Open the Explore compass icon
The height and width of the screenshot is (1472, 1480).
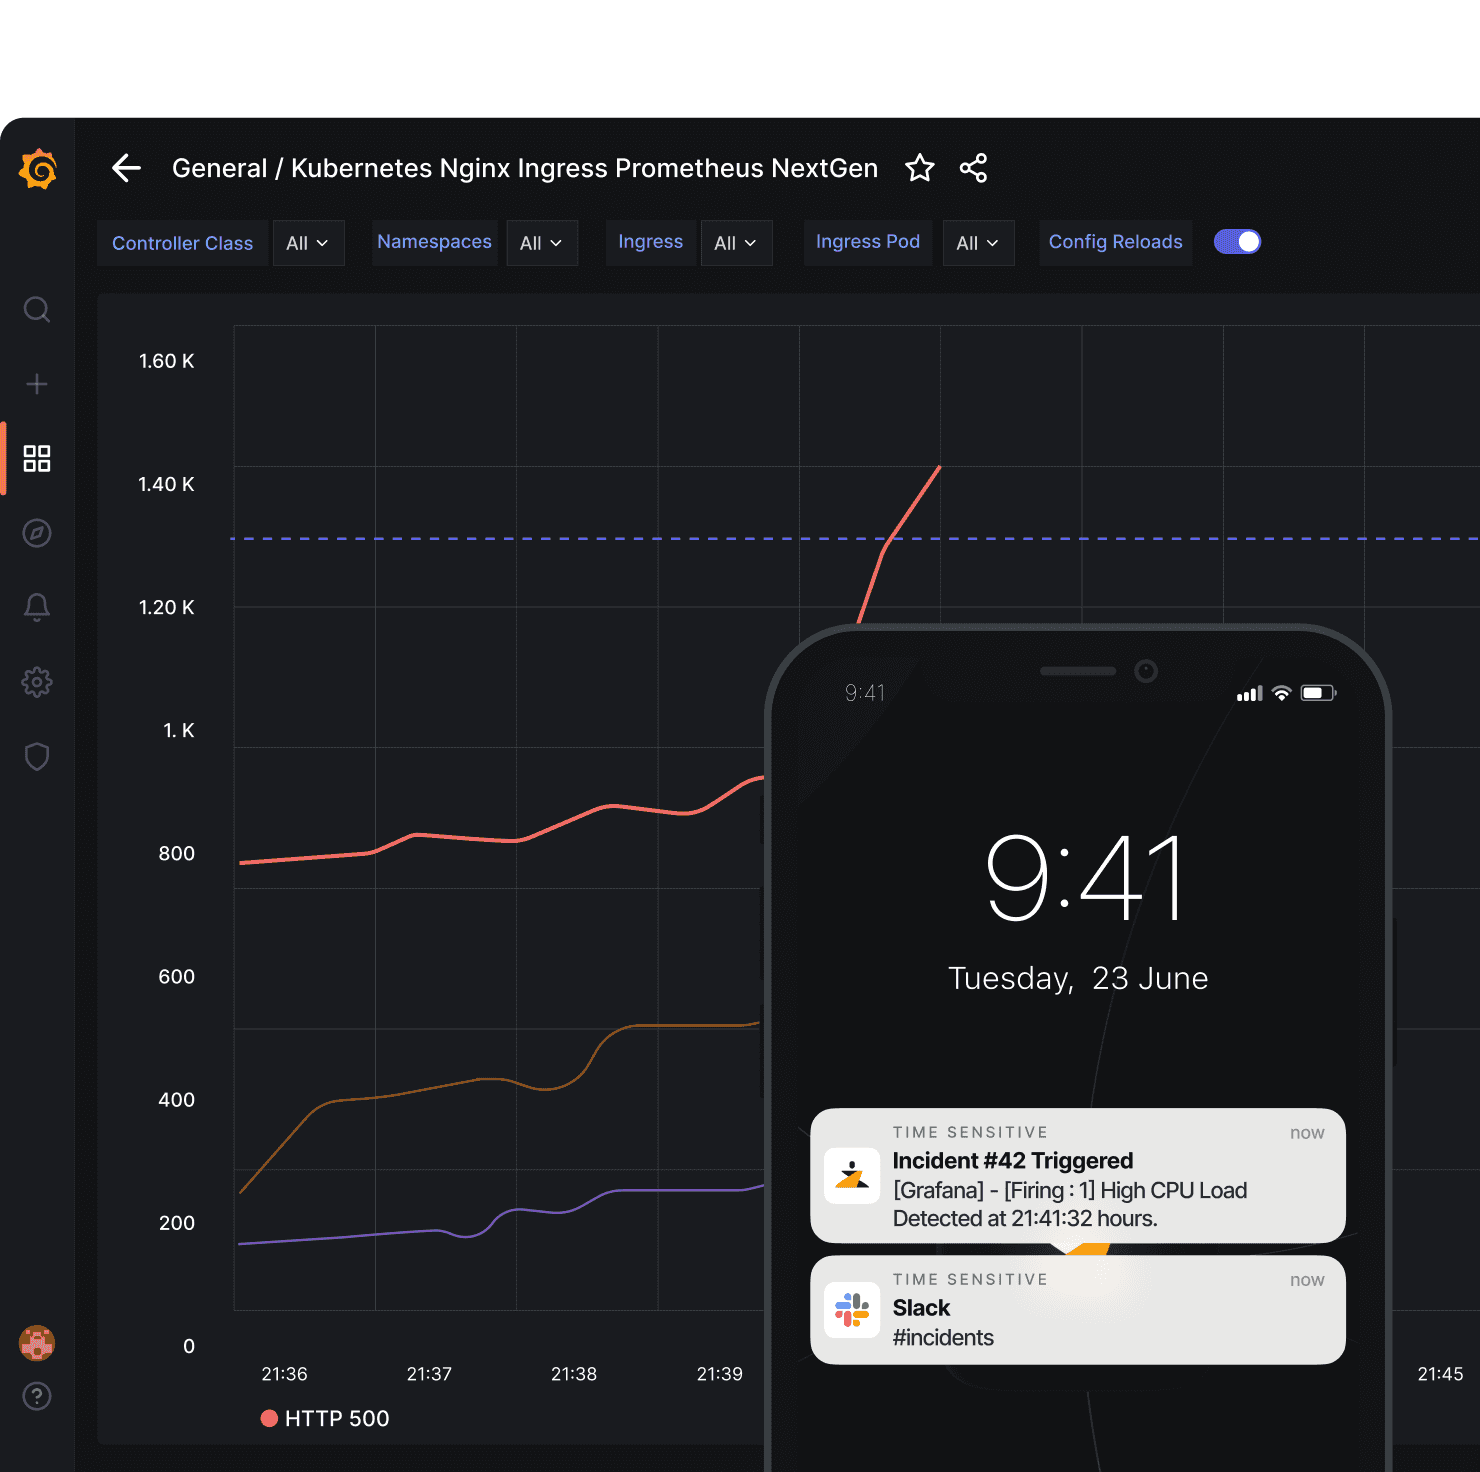point(37,533)
